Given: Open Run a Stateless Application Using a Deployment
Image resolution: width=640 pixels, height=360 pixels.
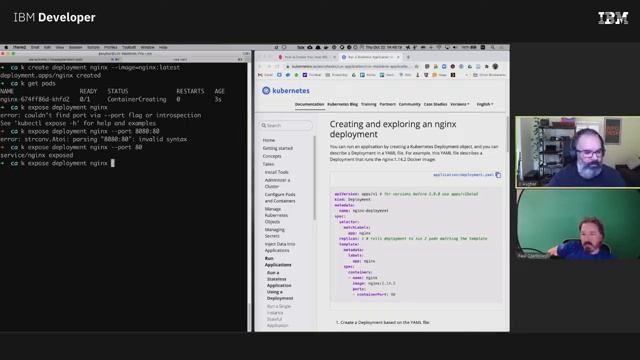Looking at the screenshot, I should pos(280,285).
